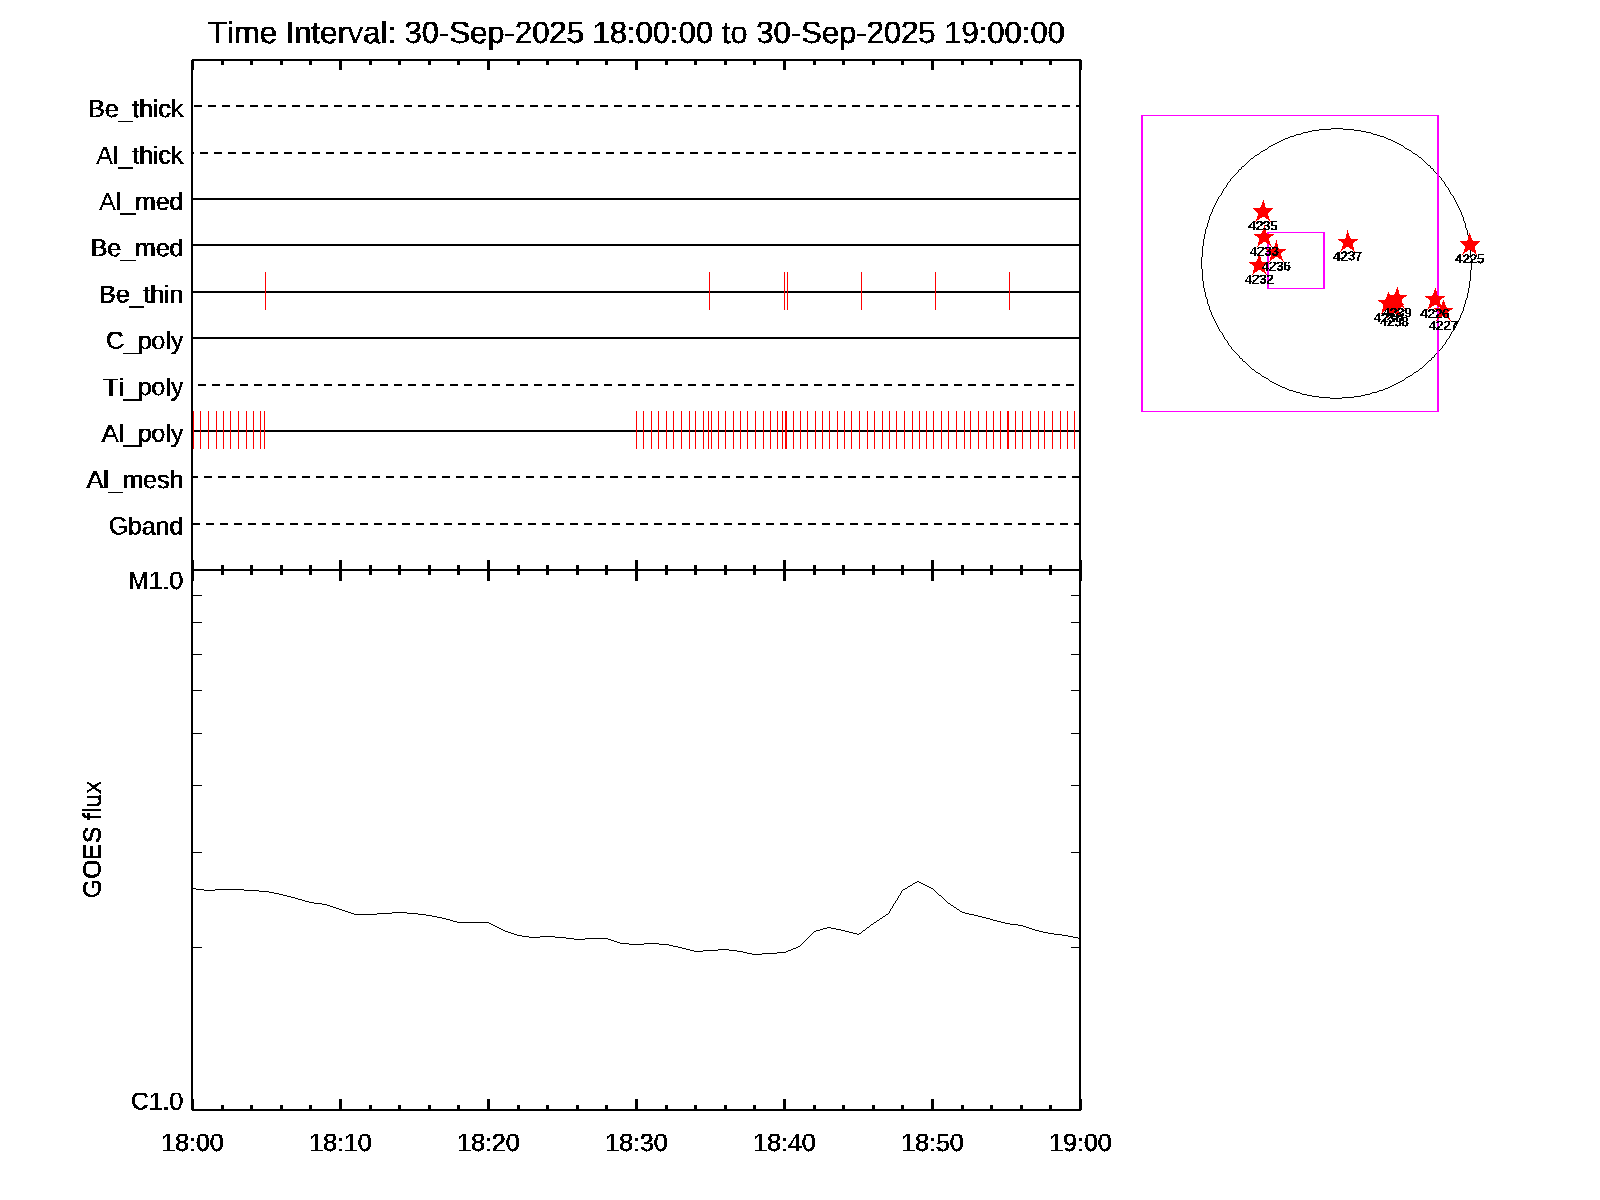Click the red star above label 4233
The height and width of the screenshot is (1200, 1600).
1263,237
